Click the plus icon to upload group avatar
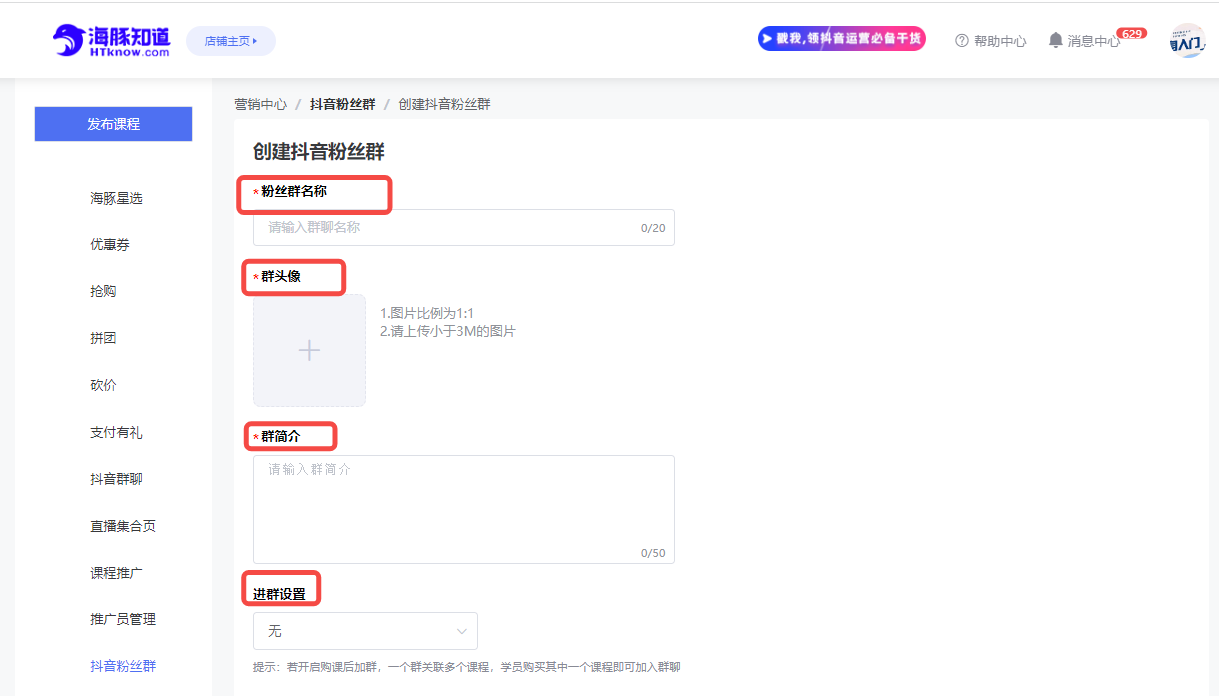Image resolution: width=1219 pixels, height=696 pixels. click(309, 350)
